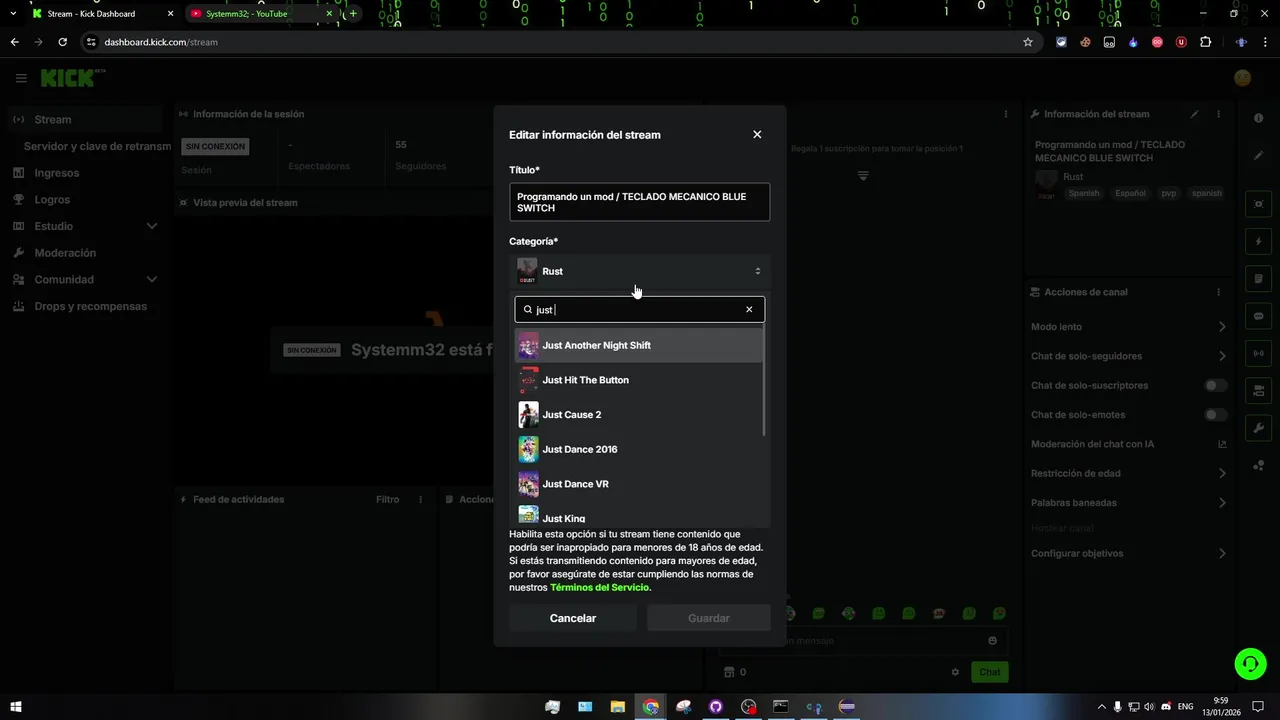This screenshot has height=720, width=1280.
Task: Click the document icon in right rail
Action: pos(1258,278)
